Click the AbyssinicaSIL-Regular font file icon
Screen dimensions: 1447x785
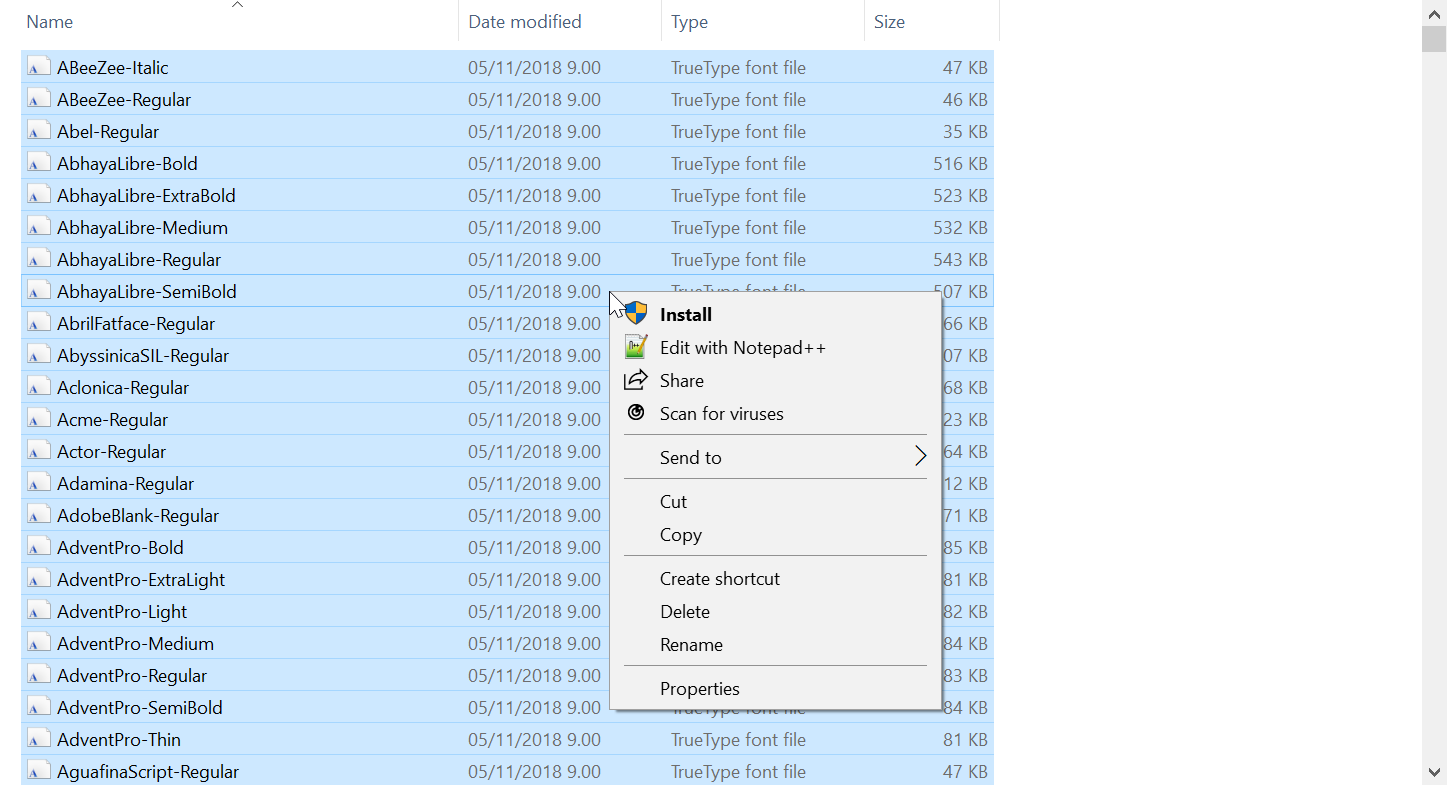(39, 356)
